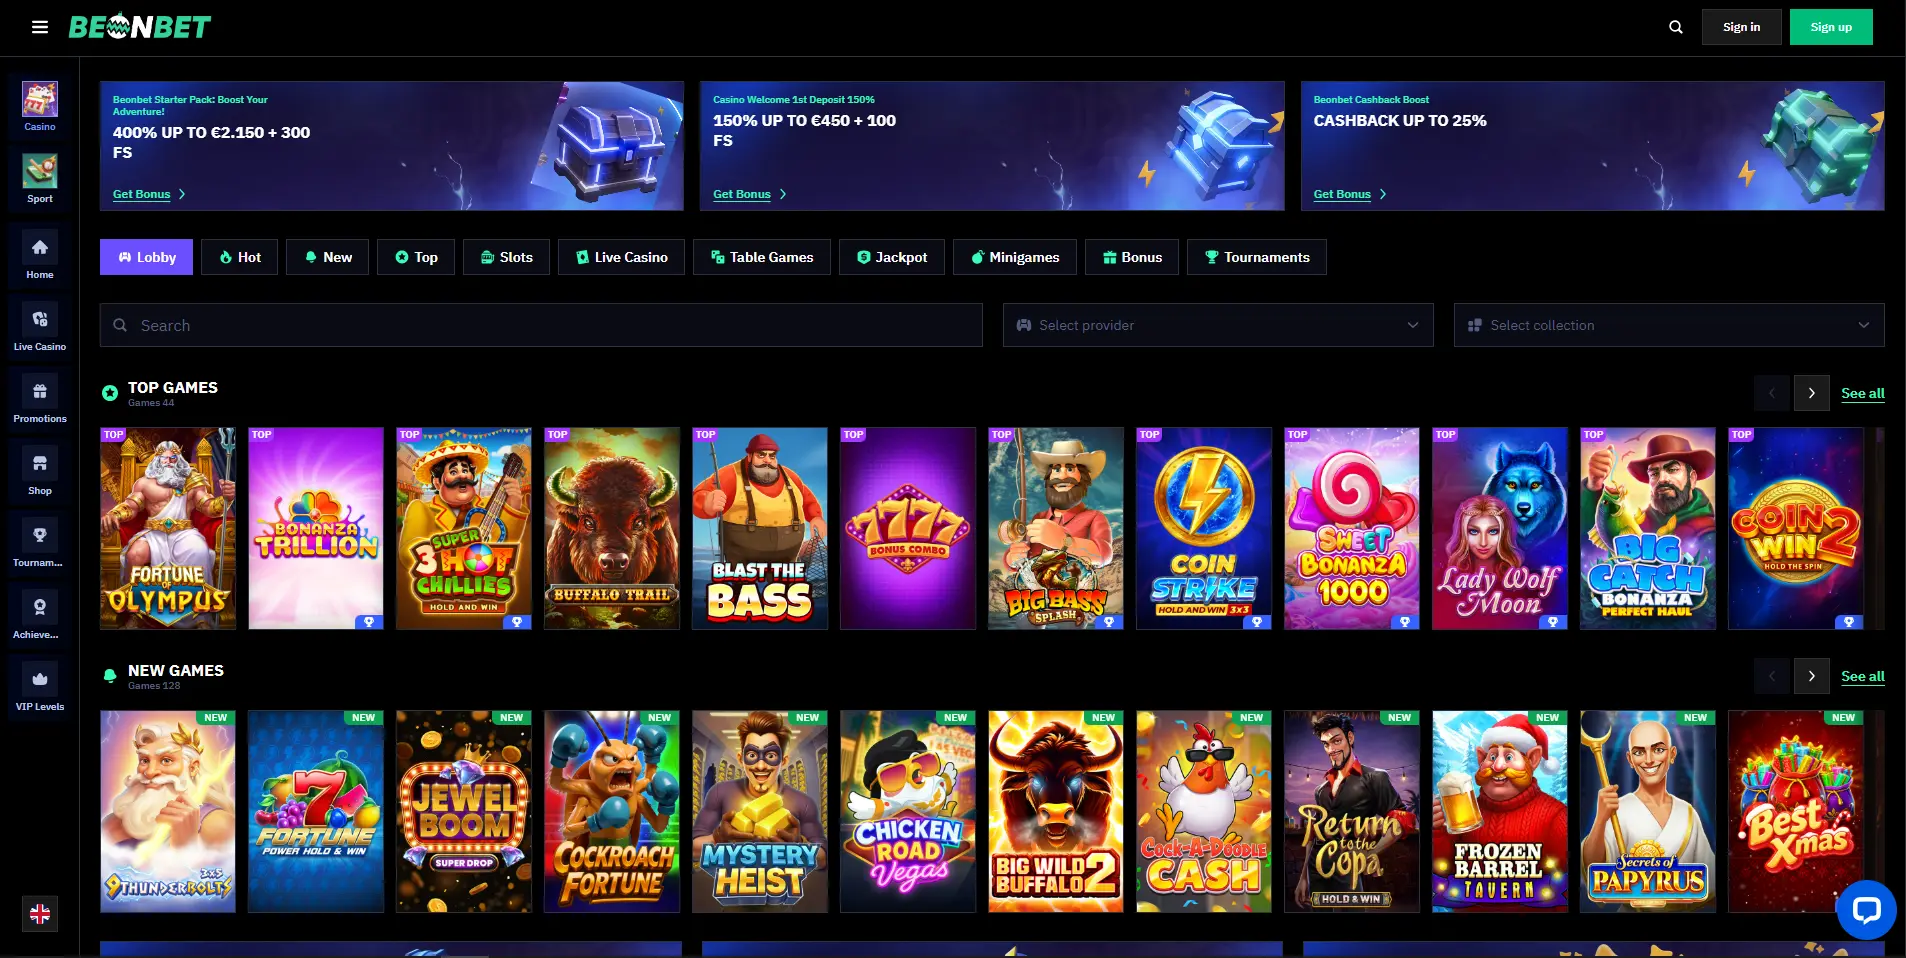The height and width of the screenshot is (958, 1906).
Task: Show next New Games with arrow
Action: click(1811, 676)
